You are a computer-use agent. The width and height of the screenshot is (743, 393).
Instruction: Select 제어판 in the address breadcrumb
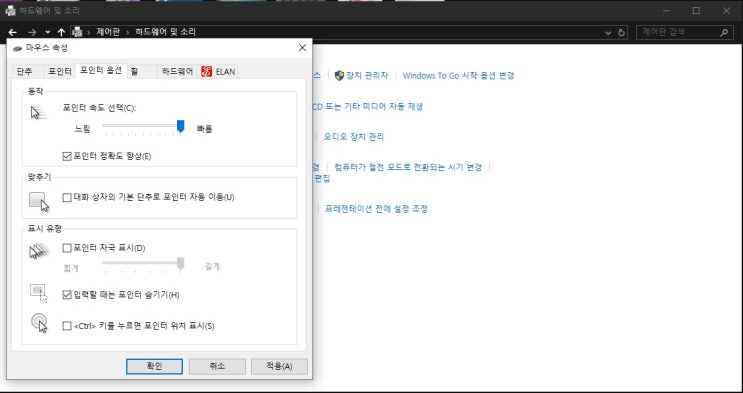tap(108, 32)
